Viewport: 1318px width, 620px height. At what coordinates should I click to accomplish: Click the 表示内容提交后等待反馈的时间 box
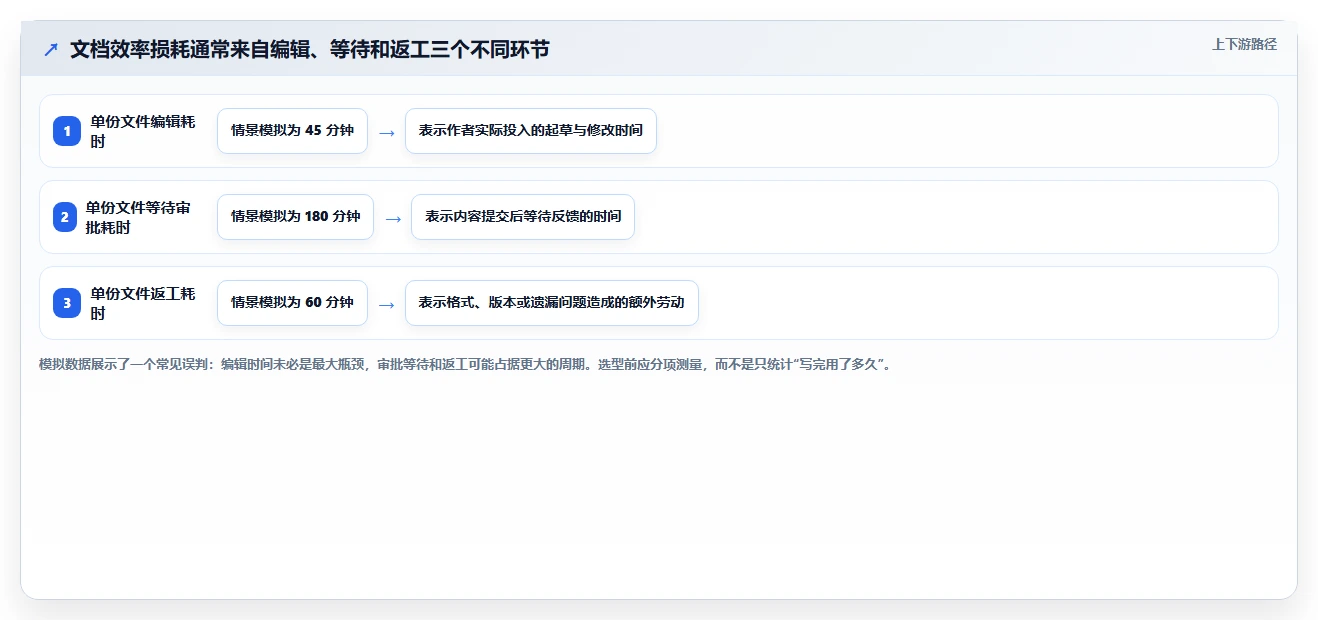point(523,217)
